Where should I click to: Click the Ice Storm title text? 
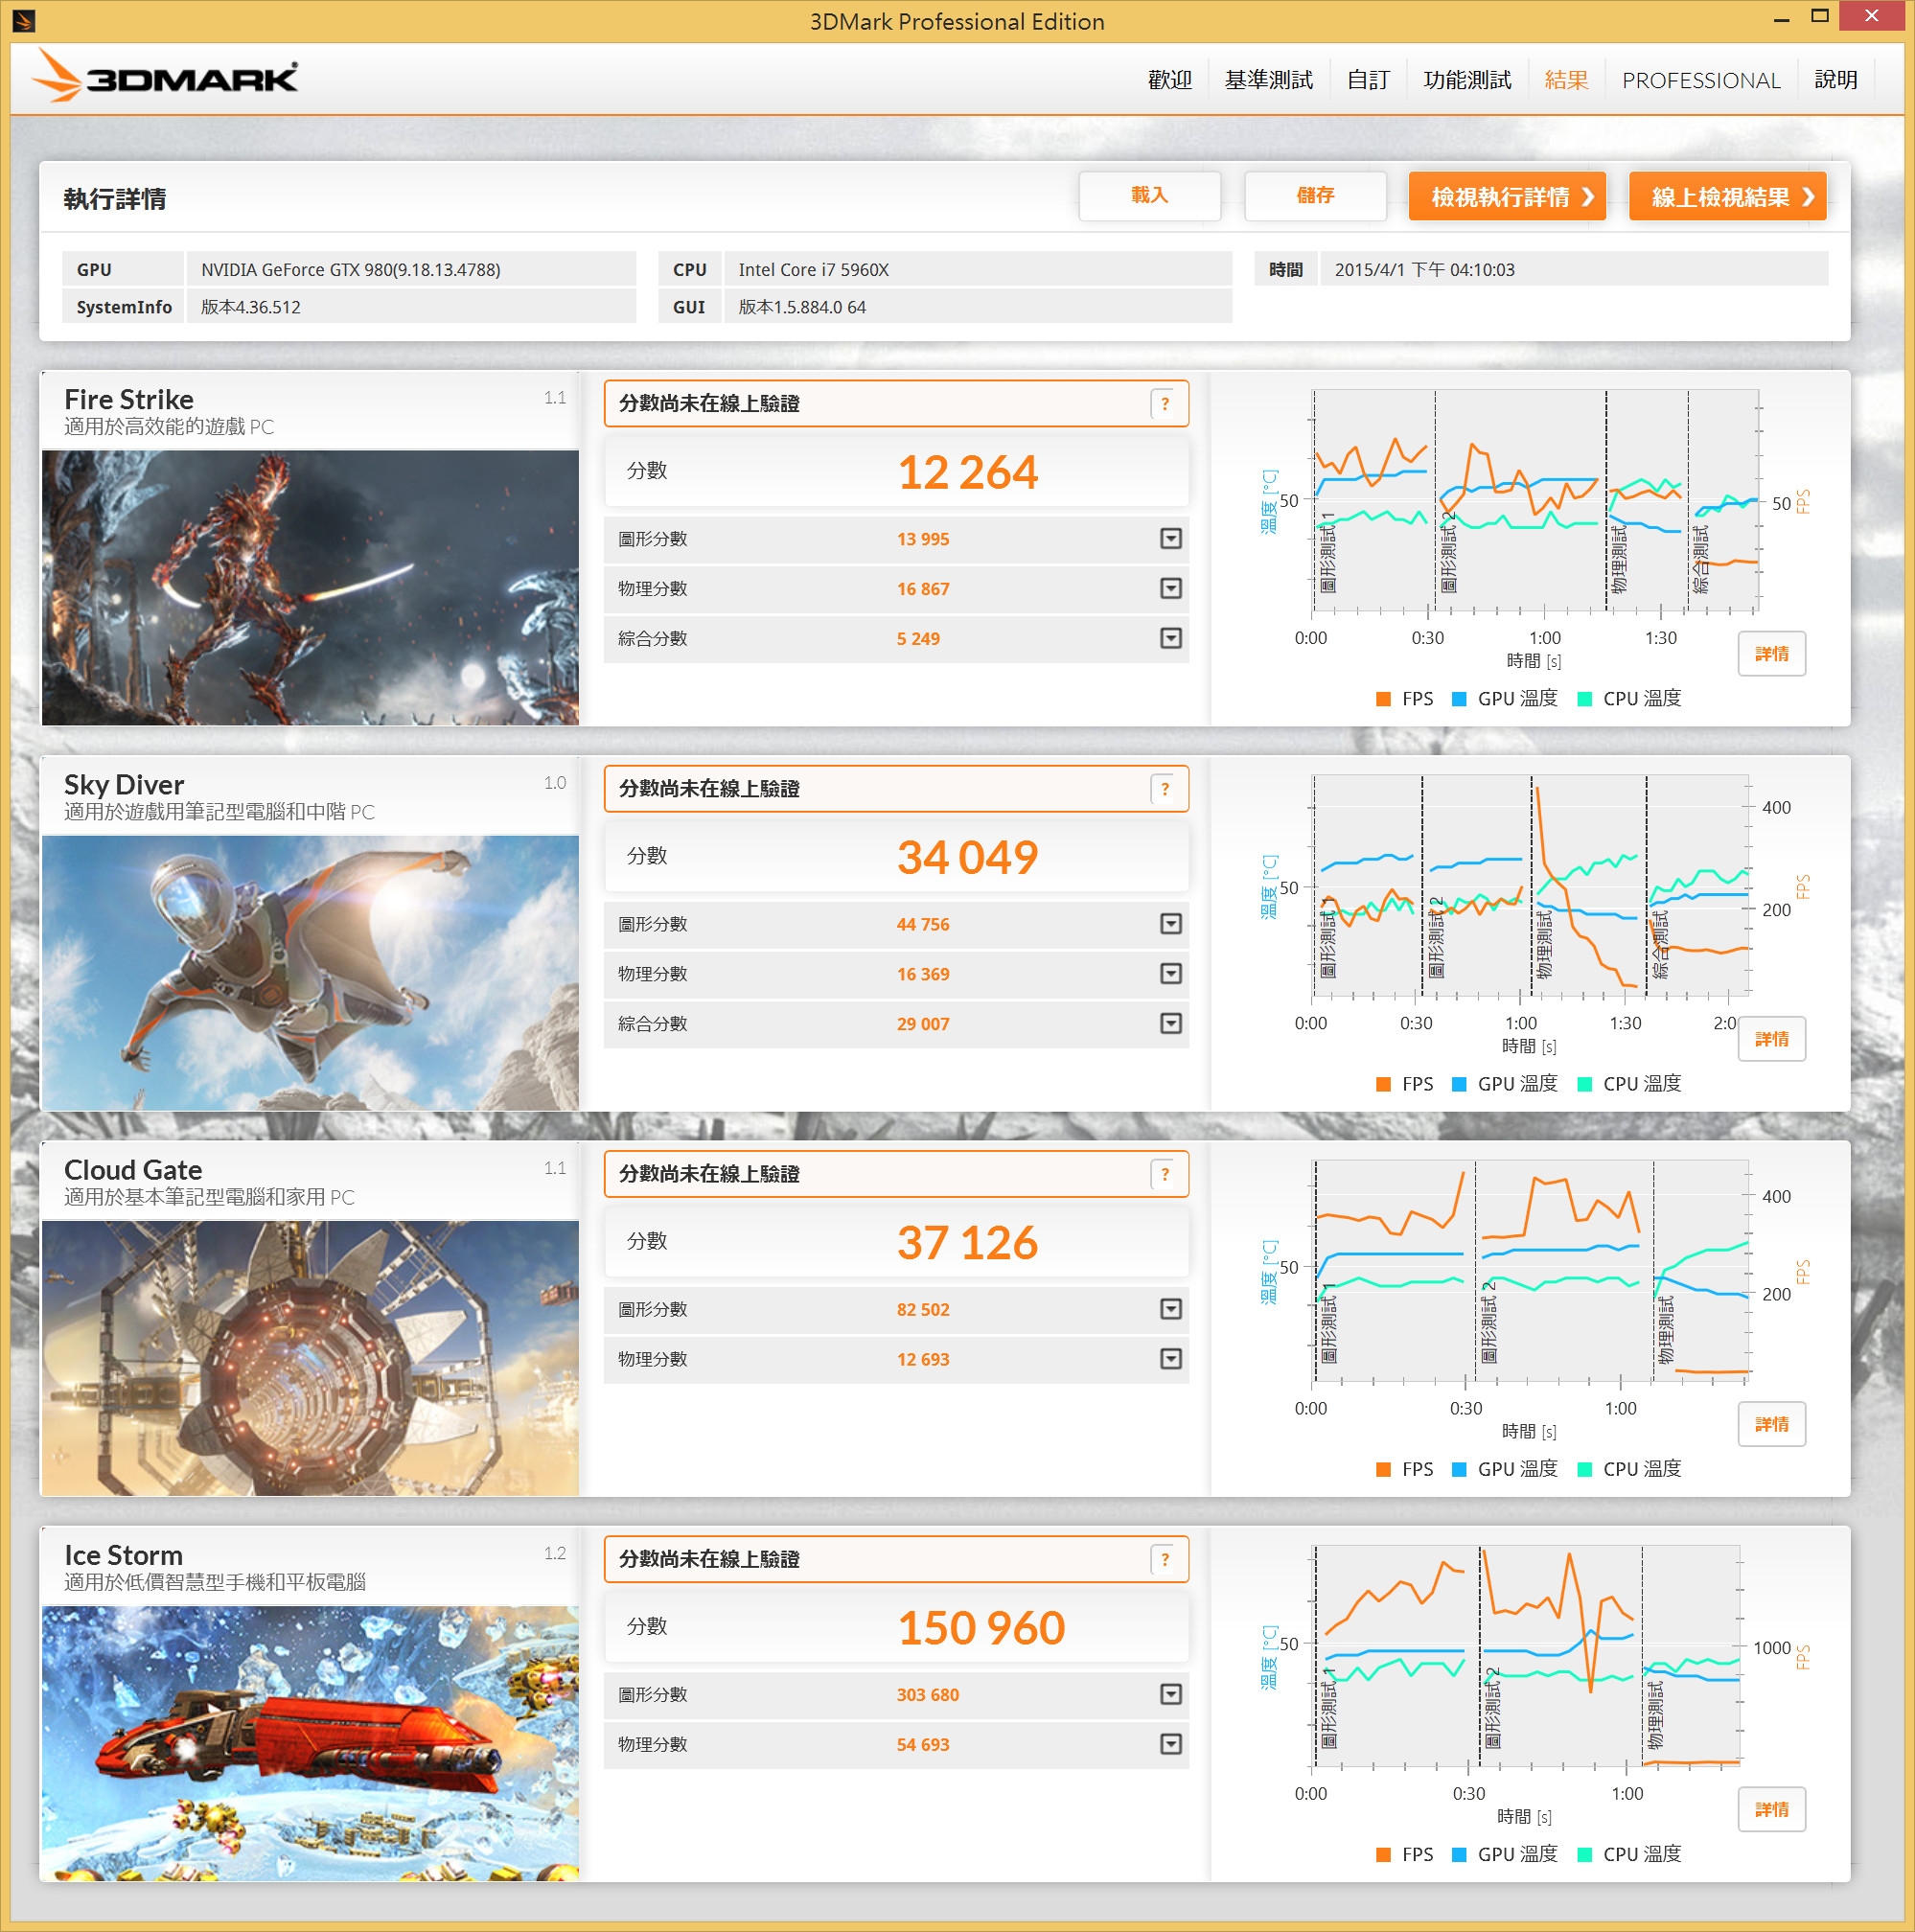point(123,1555)
